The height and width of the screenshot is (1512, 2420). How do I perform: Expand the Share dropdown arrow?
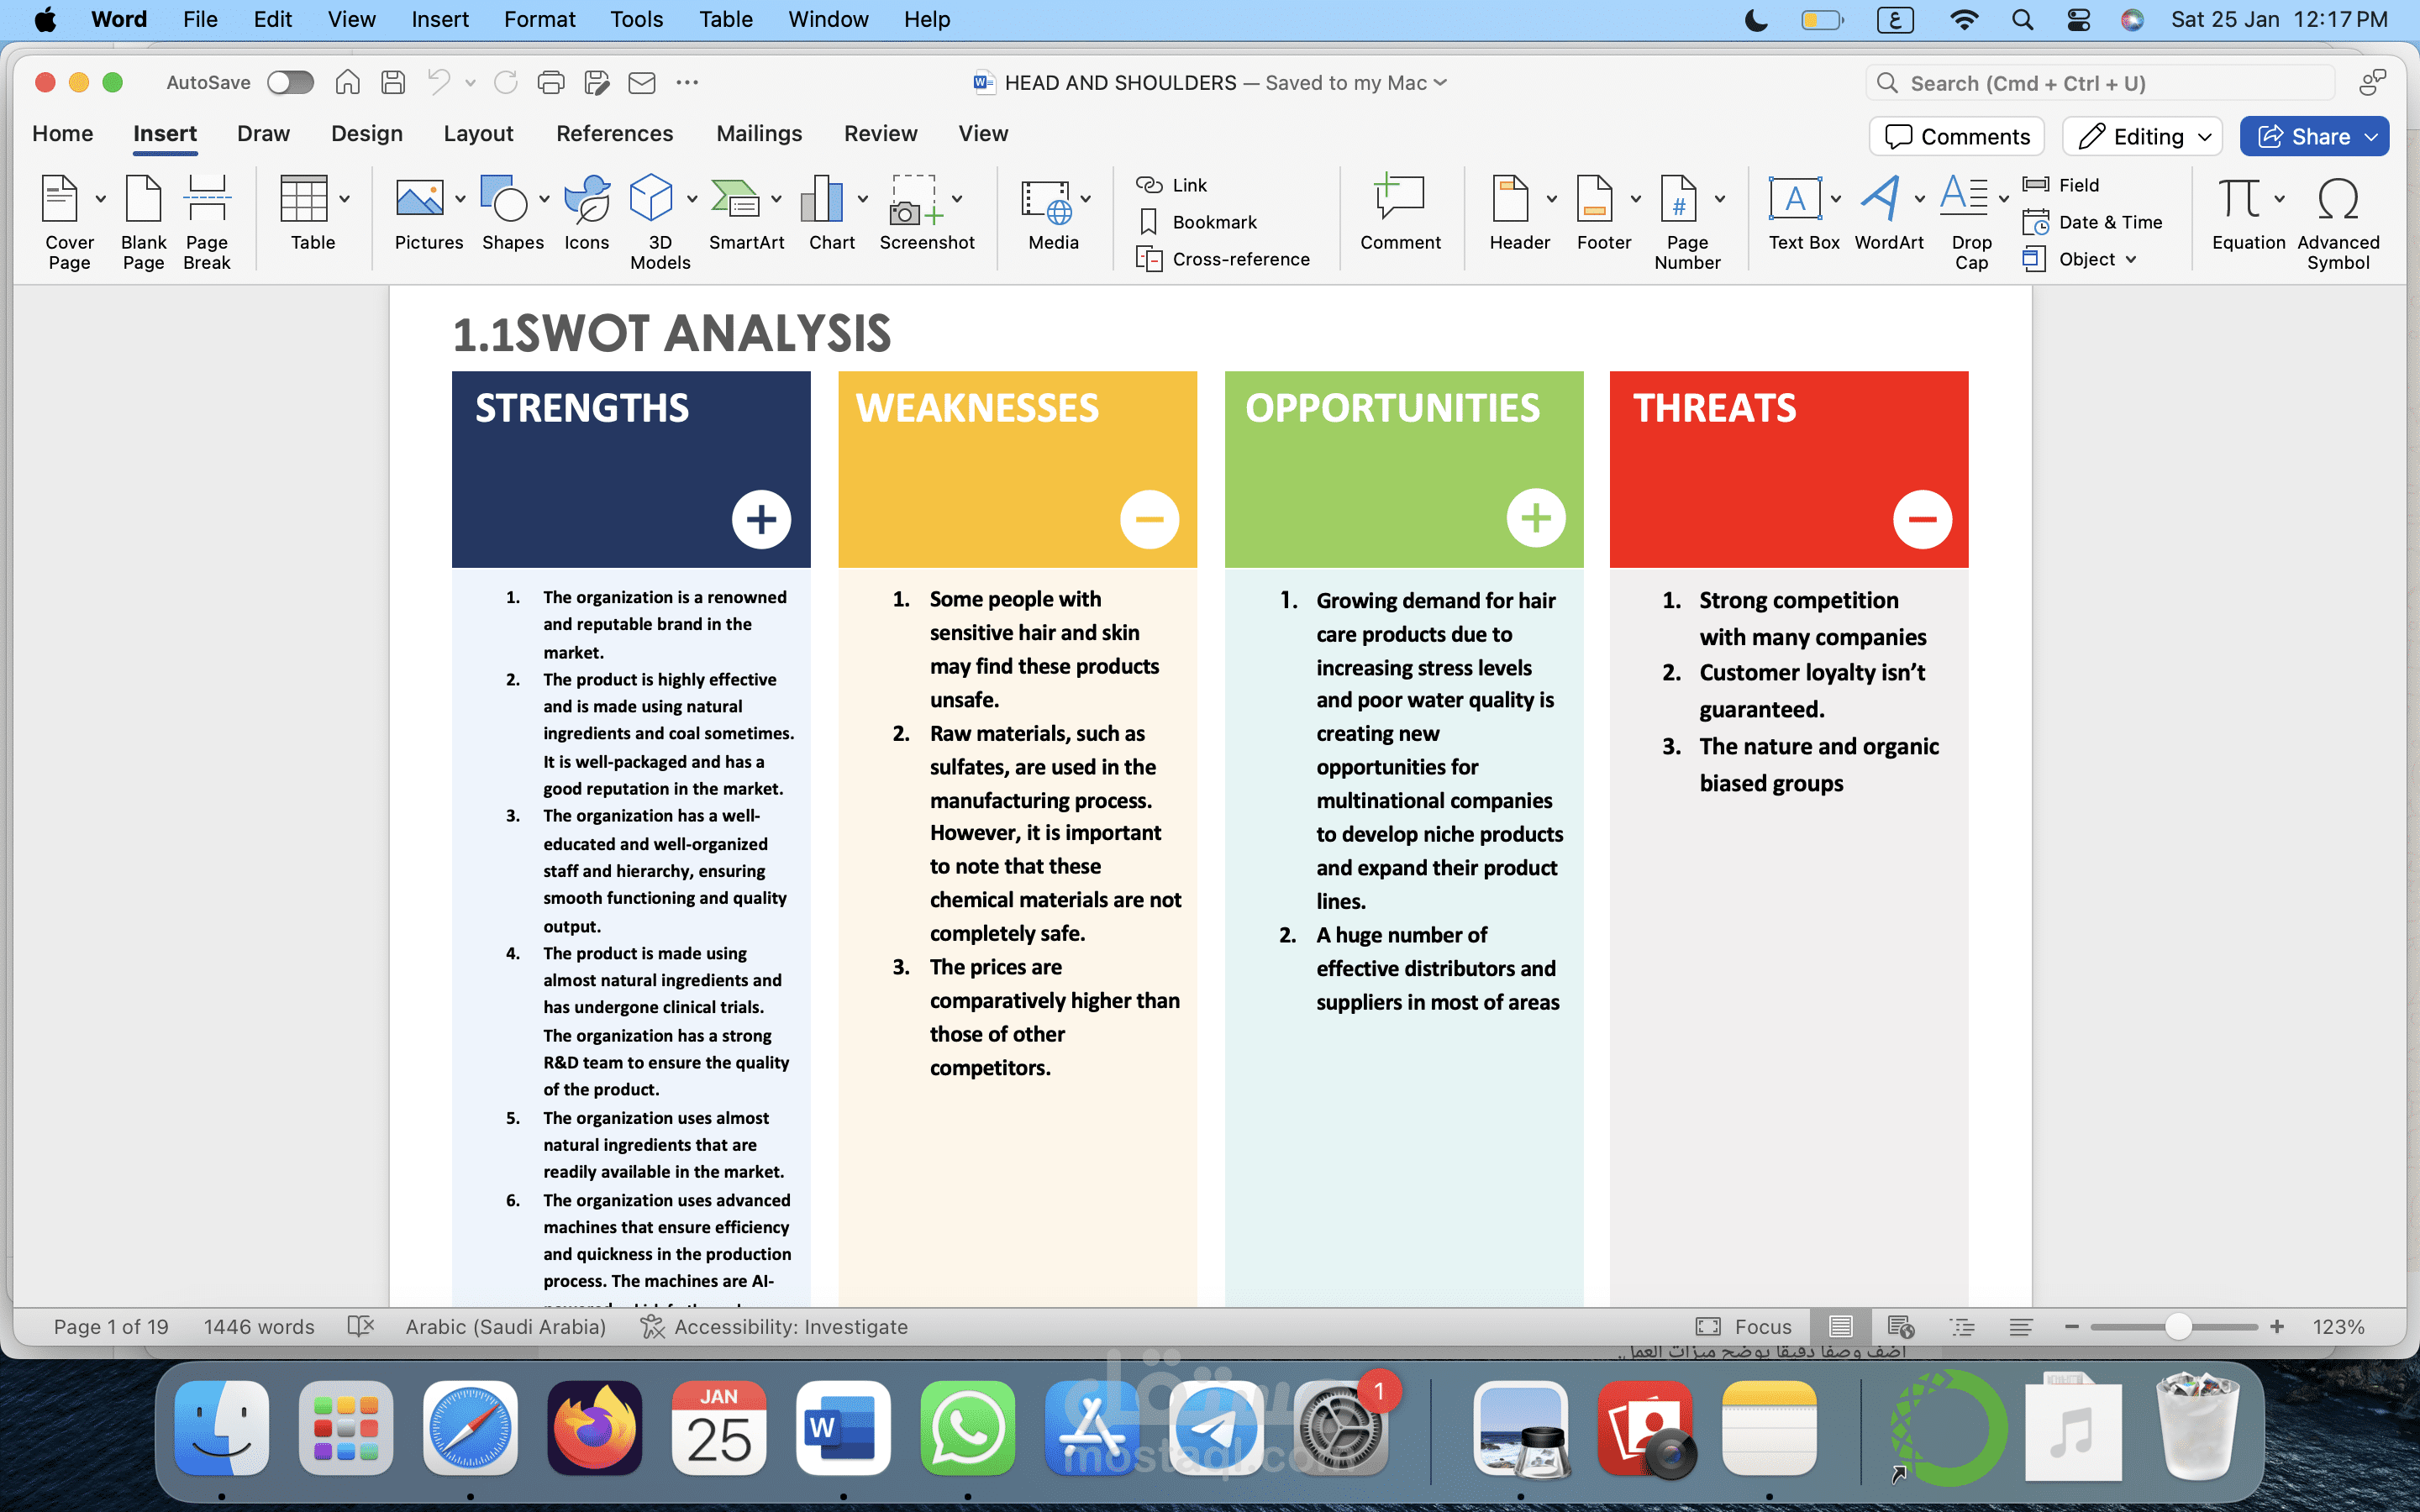tap(2372, 136)
